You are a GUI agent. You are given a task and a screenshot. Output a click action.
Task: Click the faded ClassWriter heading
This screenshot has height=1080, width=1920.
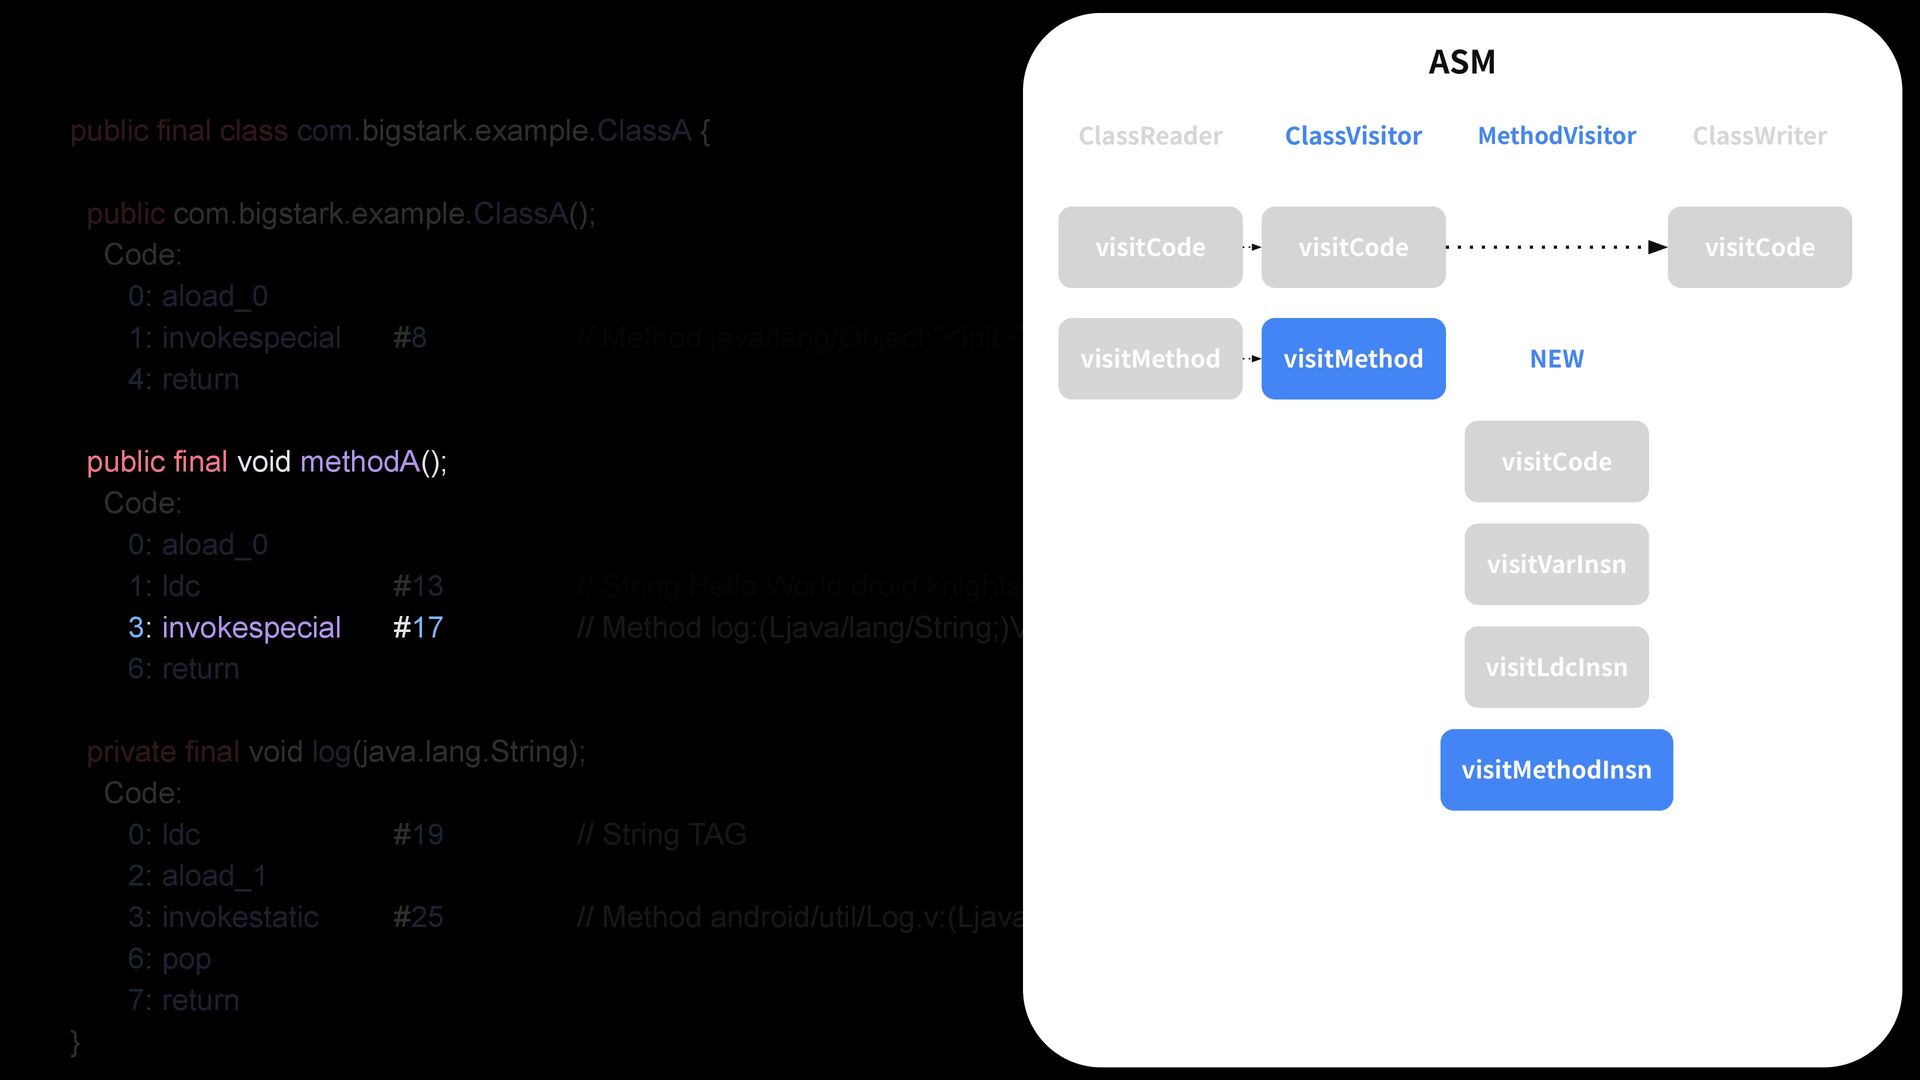(1759, 136)
